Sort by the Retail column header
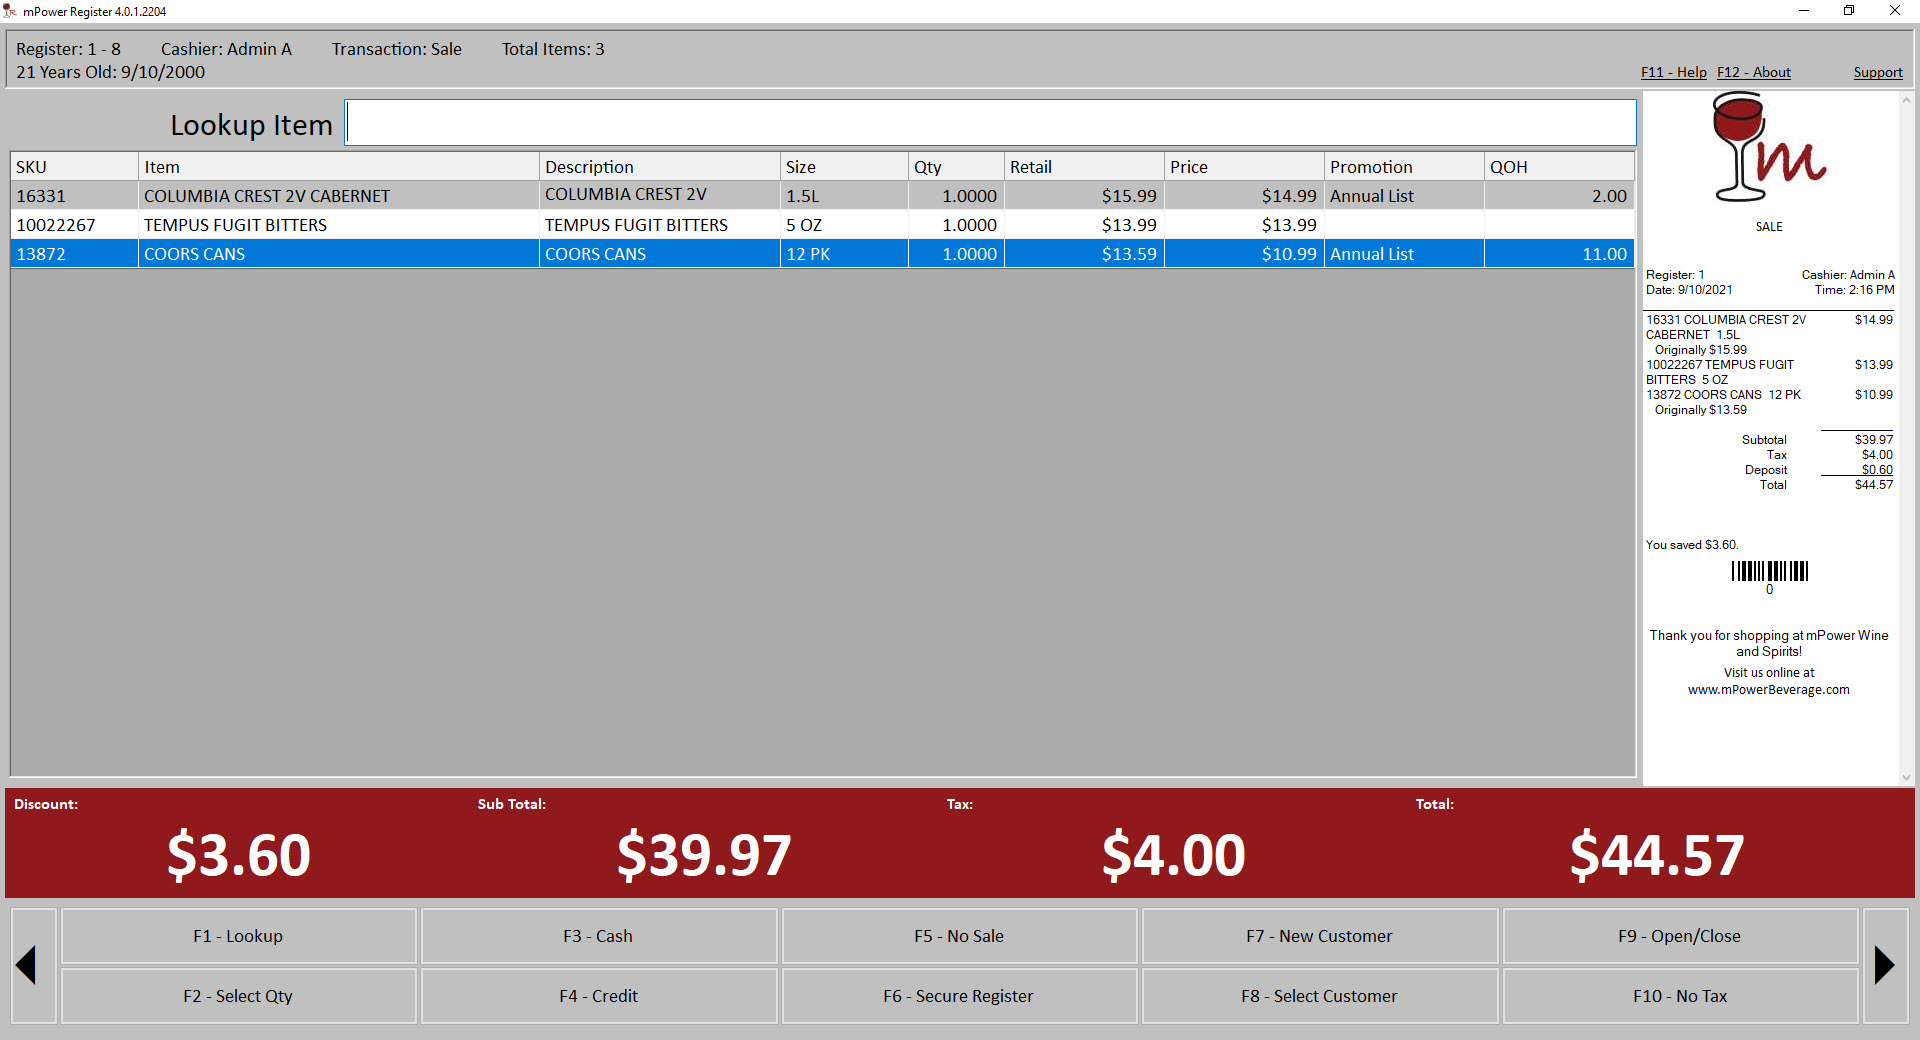Image resolution: width=1920 pixels, height=1040 pixels. click(1084, 167)
